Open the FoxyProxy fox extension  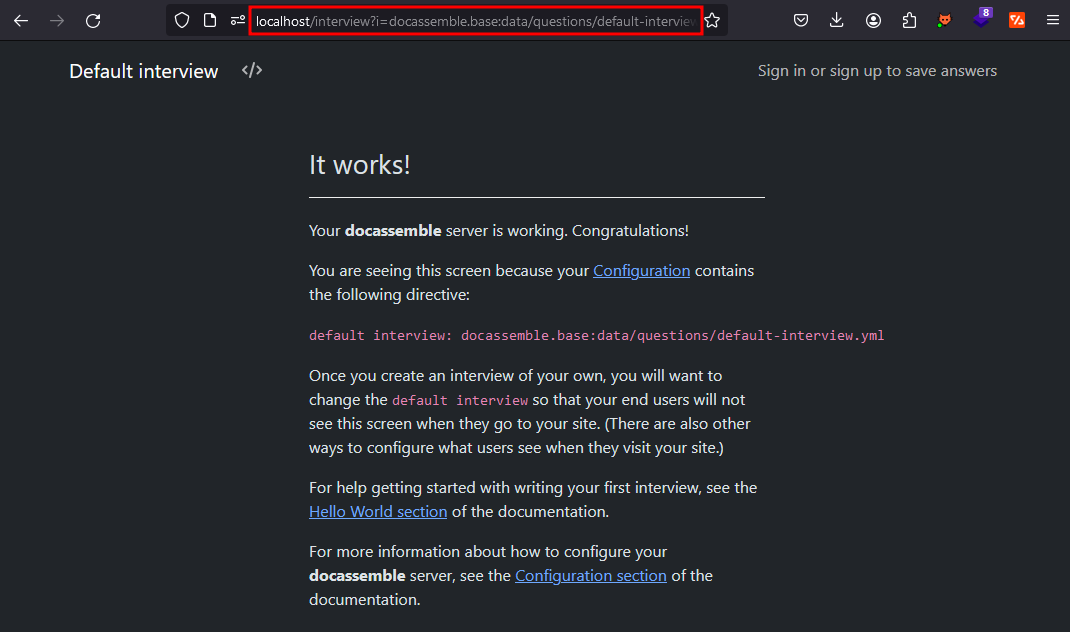coord(944,20)
